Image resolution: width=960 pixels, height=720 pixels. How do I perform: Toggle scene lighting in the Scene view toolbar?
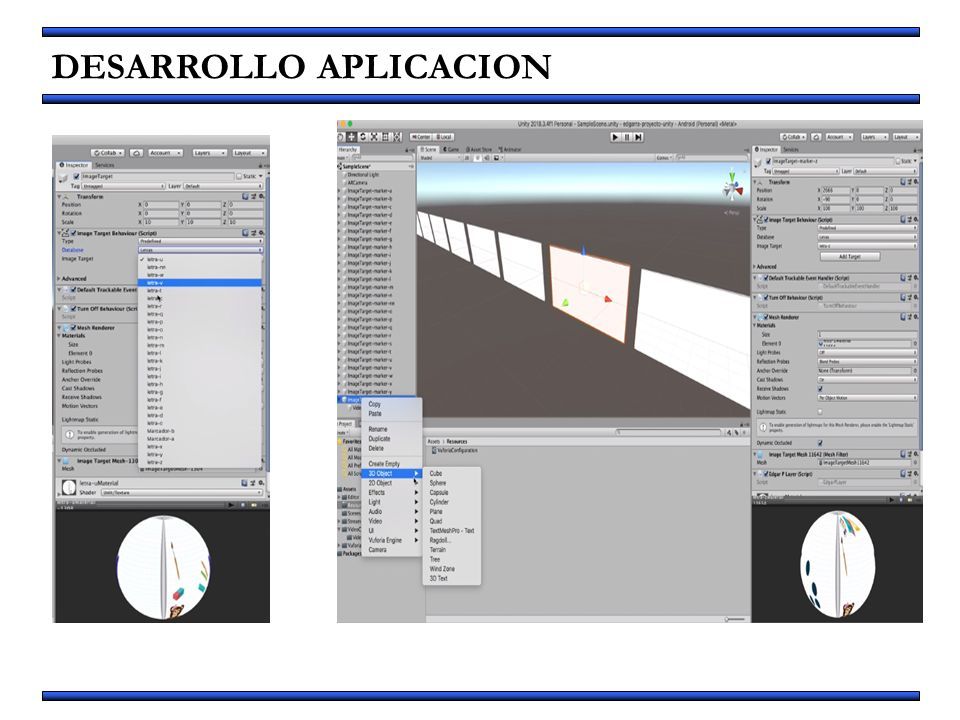click(x=478, y=158)
